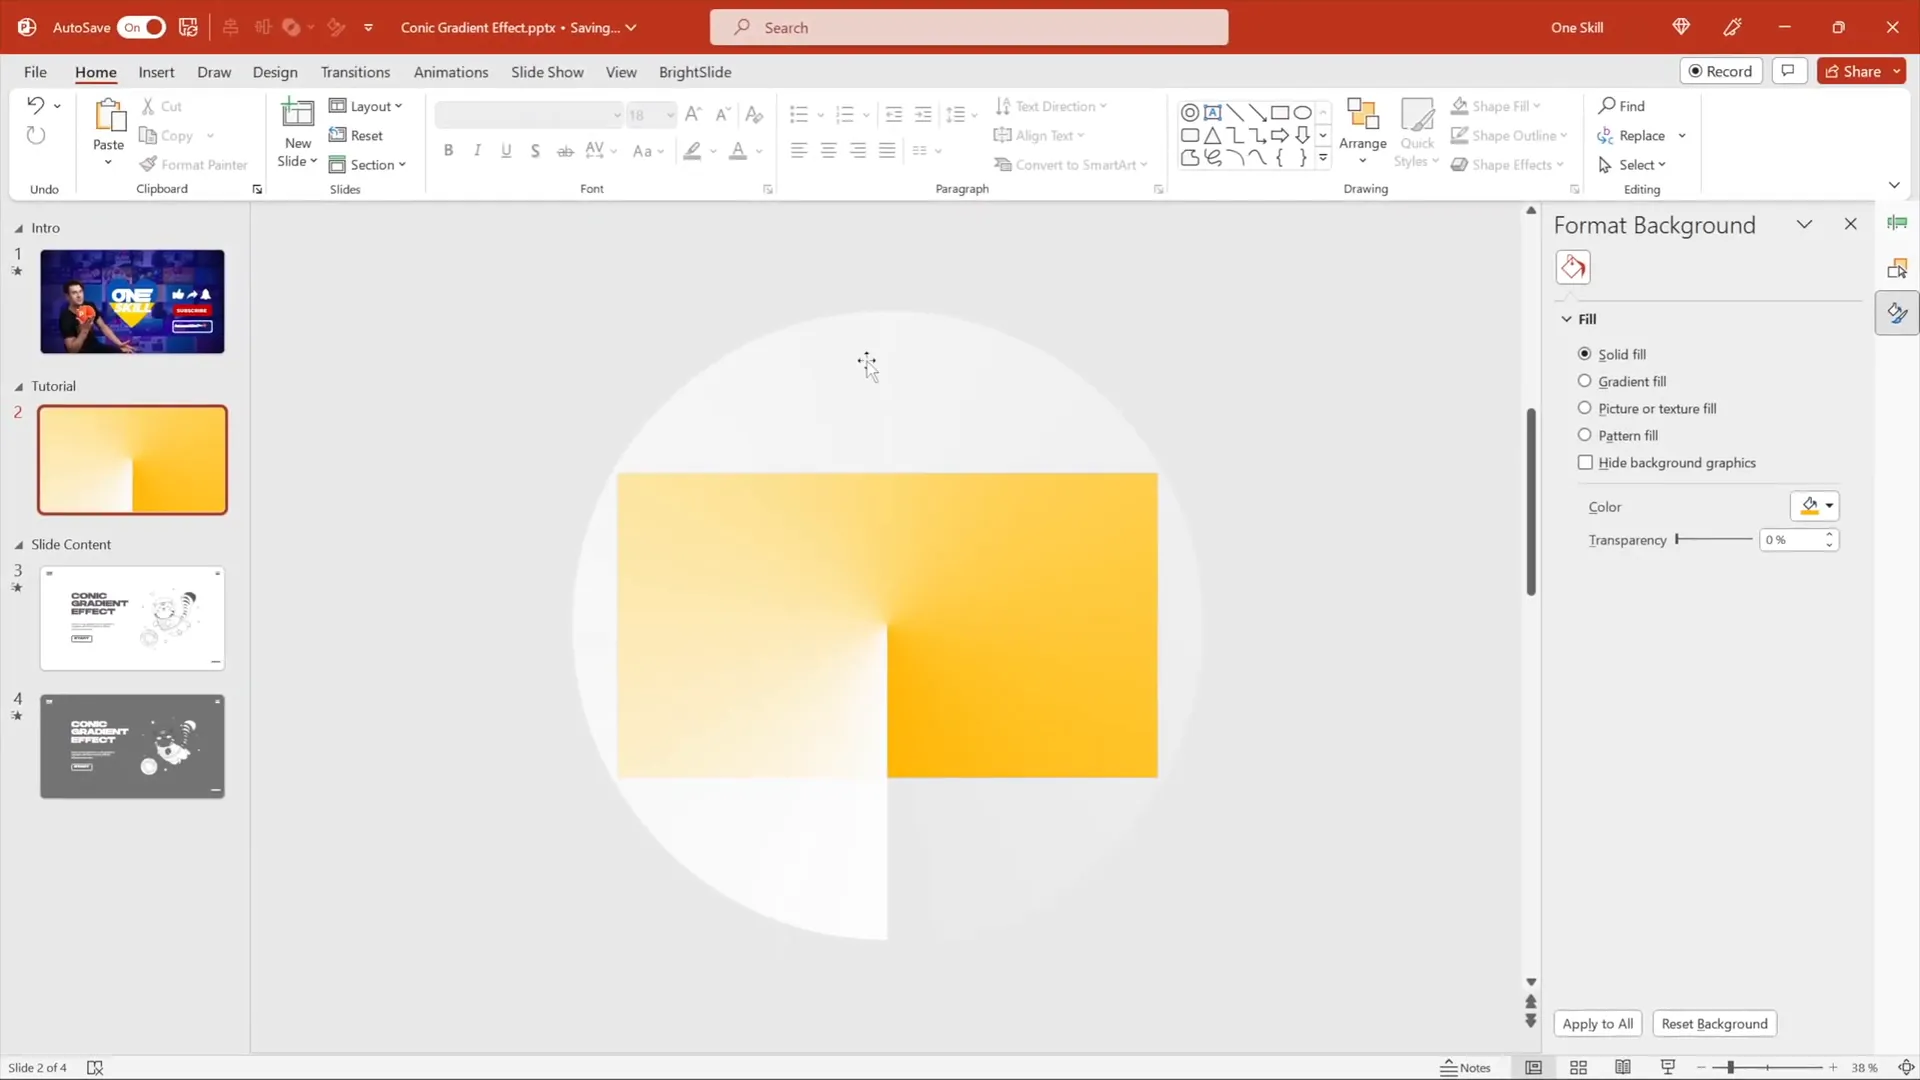Collapse the Fill section
Image resolution: width=1920 pixels, height=1080 pixels.
(1566, 318)
